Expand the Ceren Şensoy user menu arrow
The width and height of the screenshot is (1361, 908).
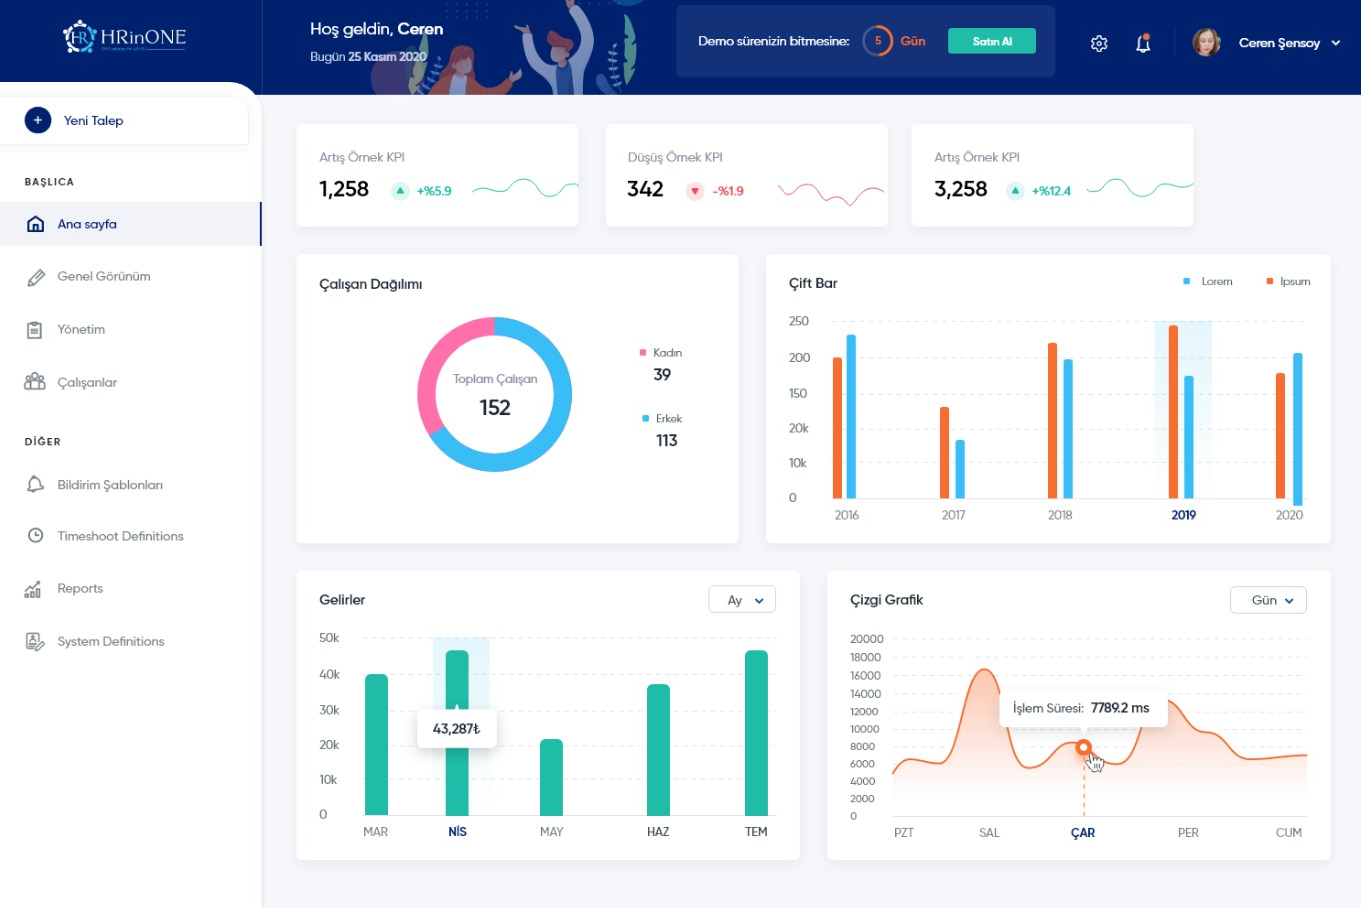tap(1335, 43)
